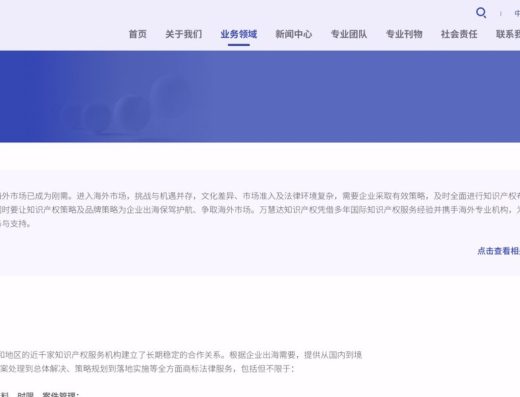Click the line ending 包括但不限于
This screenshot has width=520, height=397.
tap(147, 369)
